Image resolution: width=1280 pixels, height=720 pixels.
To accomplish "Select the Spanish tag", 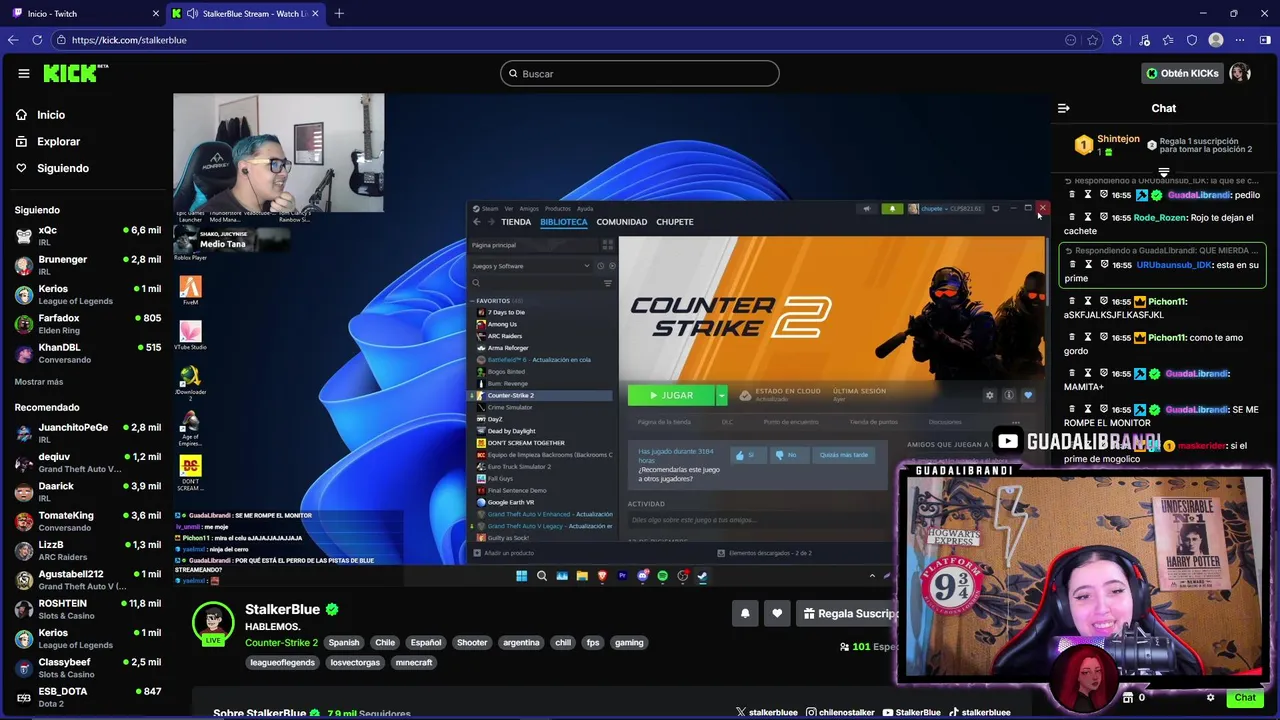I will pos(343,643).
